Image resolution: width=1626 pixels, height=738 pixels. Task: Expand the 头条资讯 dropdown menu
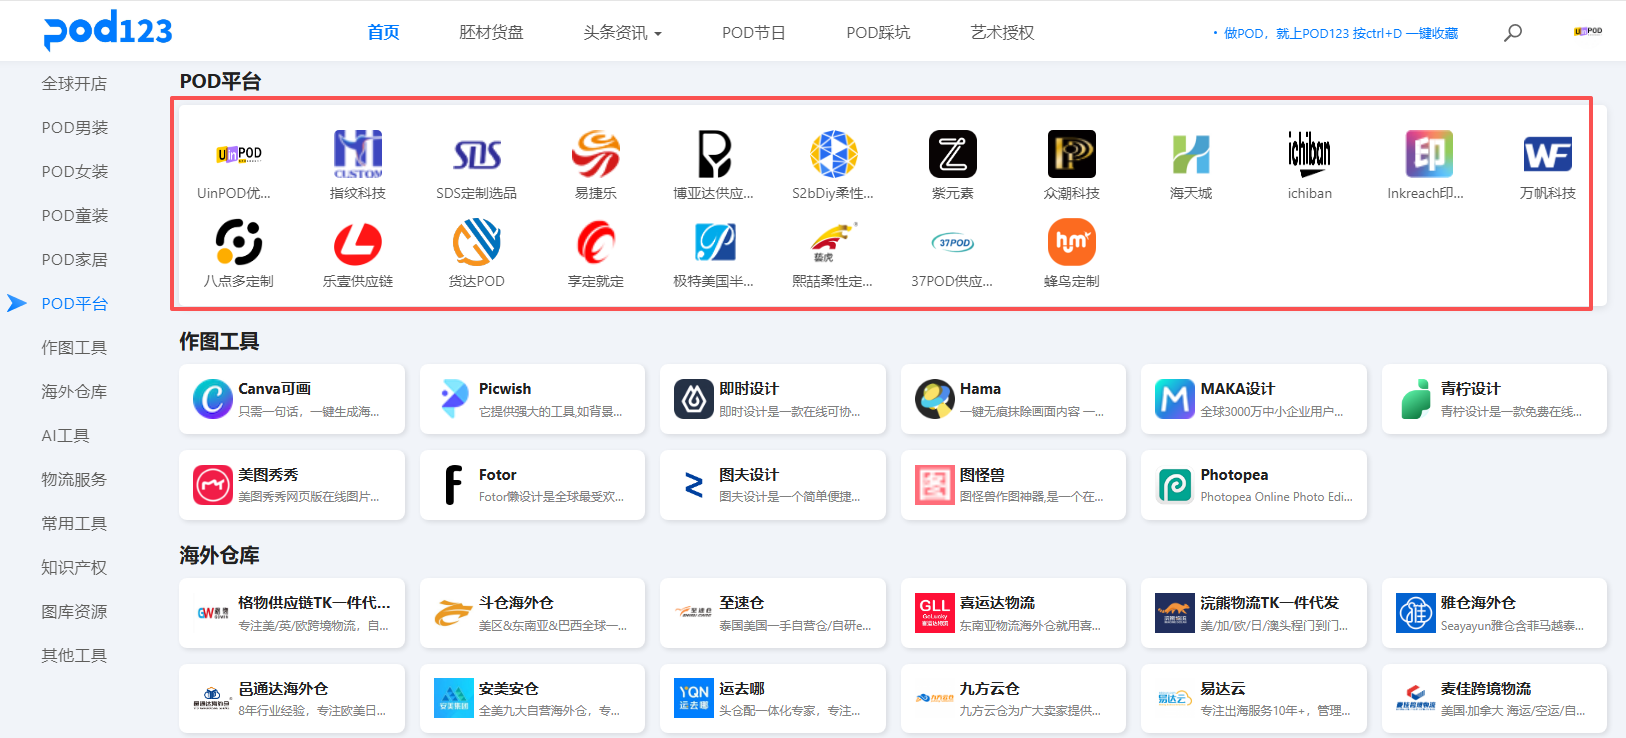pyautogui.click(x=622, y=33)
